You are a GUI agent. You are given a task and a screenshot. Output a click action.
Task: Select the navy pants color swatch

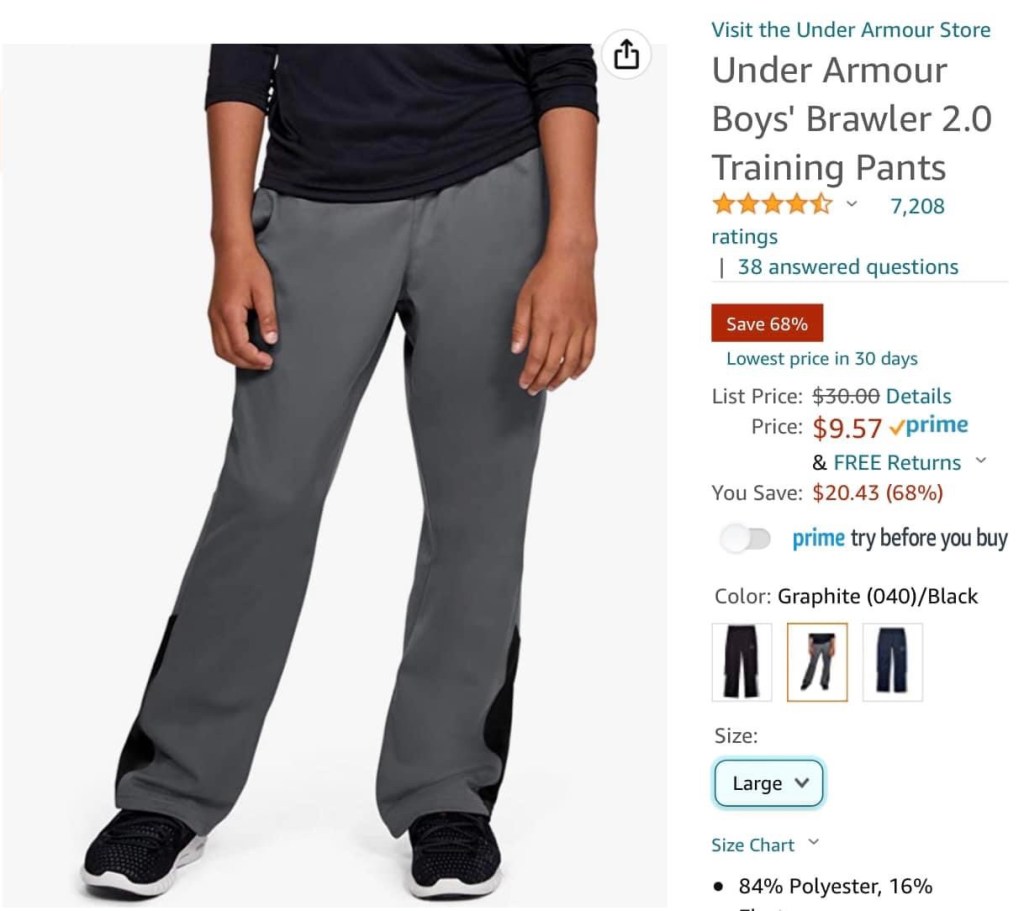tap(892, 662)
